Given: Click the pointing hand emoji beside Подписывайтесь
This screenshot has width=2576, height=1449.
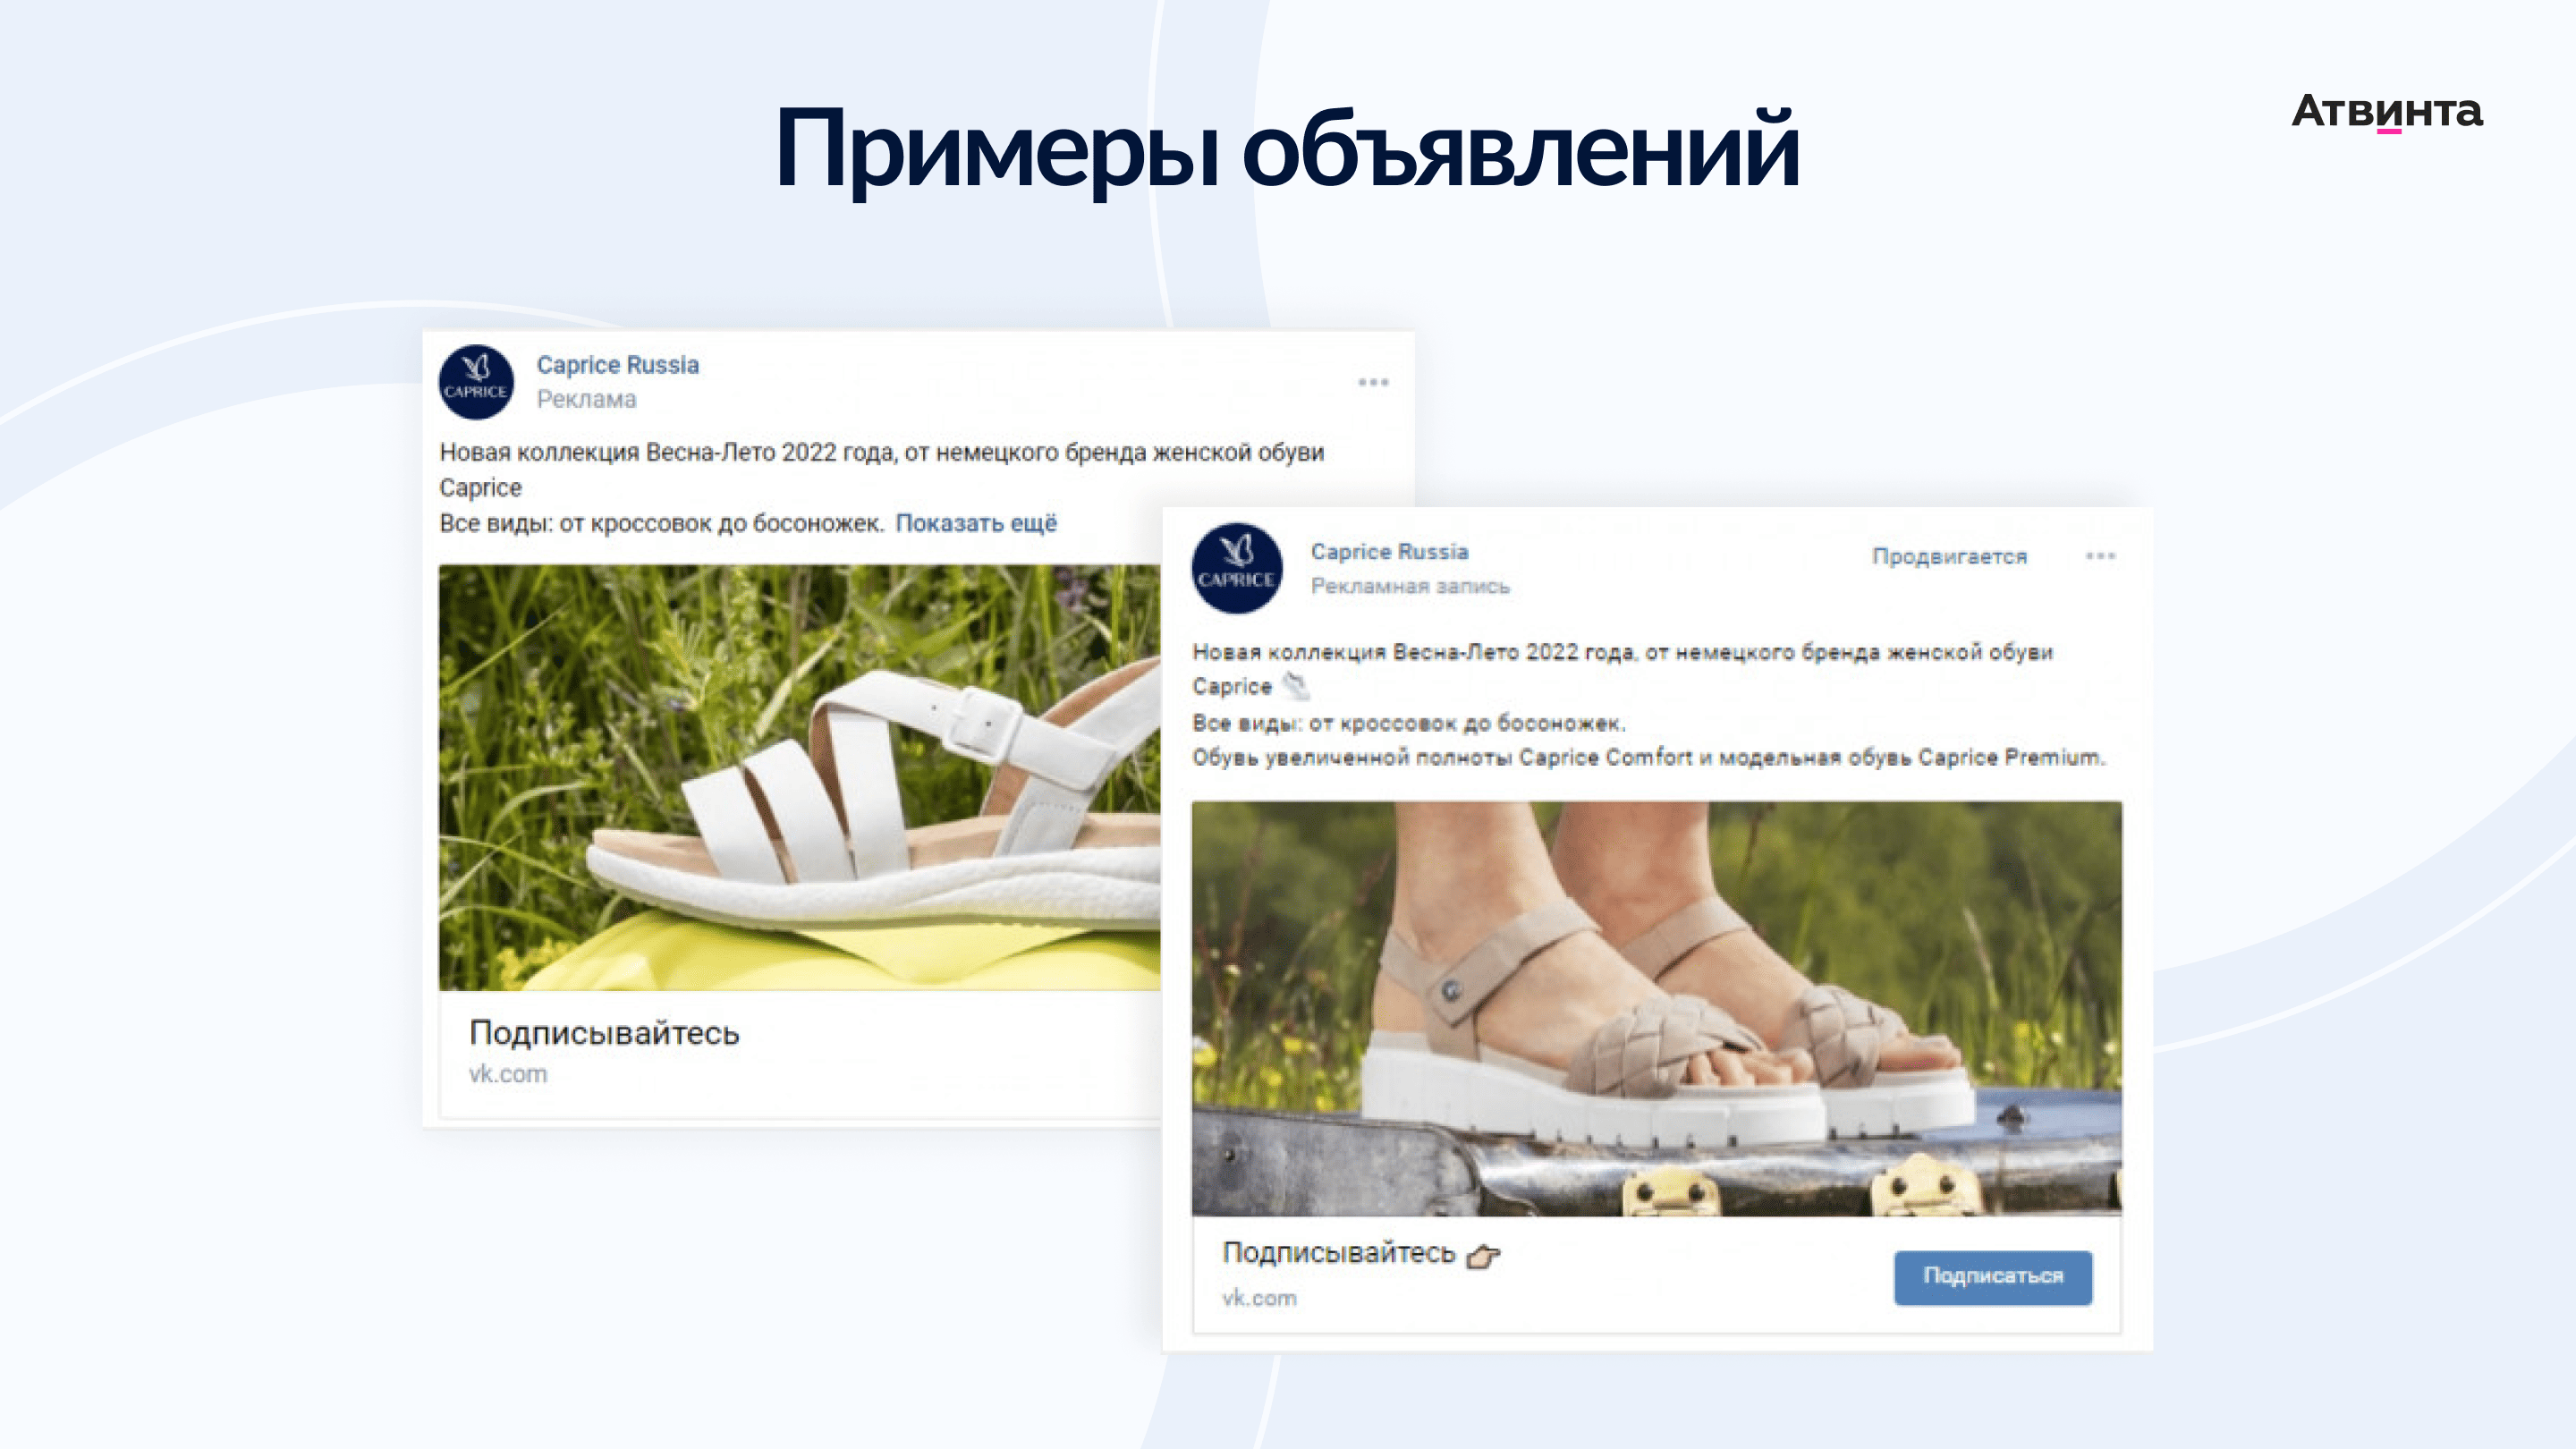Looking at the screenshot, I should (x=1483, y=1256).
